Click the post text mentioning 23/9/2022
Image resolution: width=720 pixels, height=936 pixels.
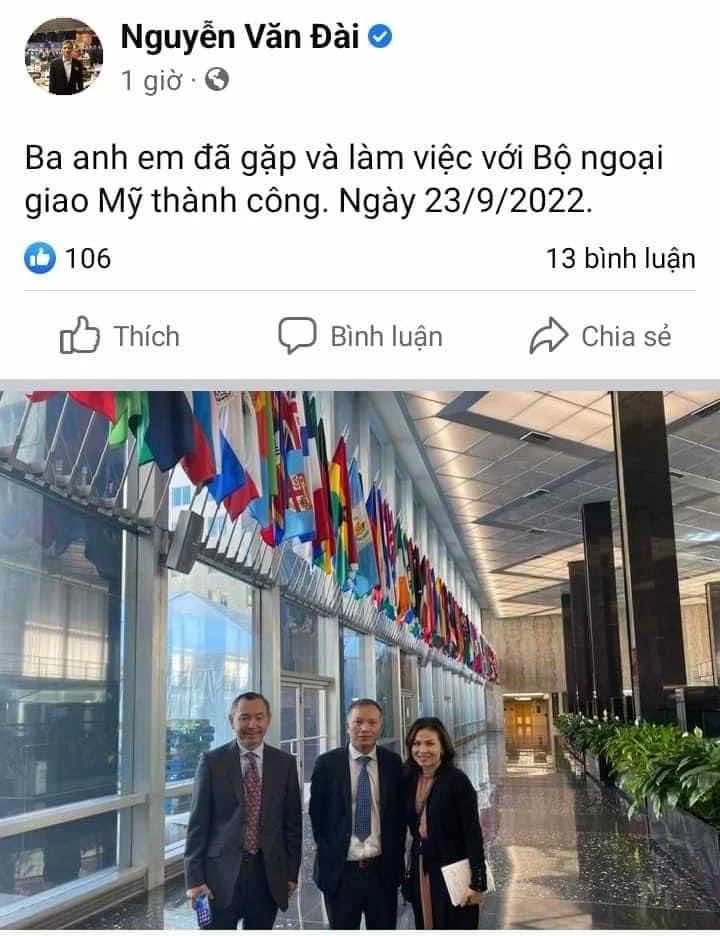344,180
